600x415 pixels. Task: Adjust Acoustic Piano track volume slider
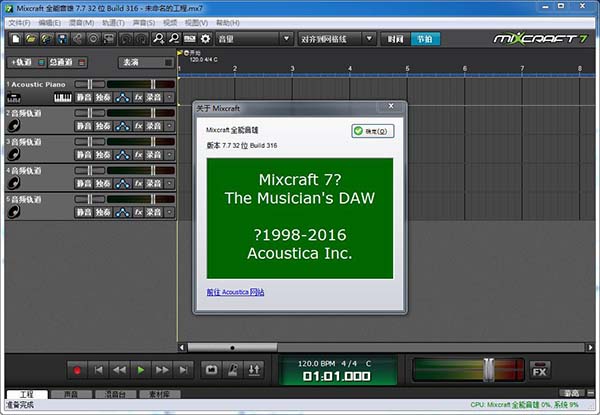point(153,84)
